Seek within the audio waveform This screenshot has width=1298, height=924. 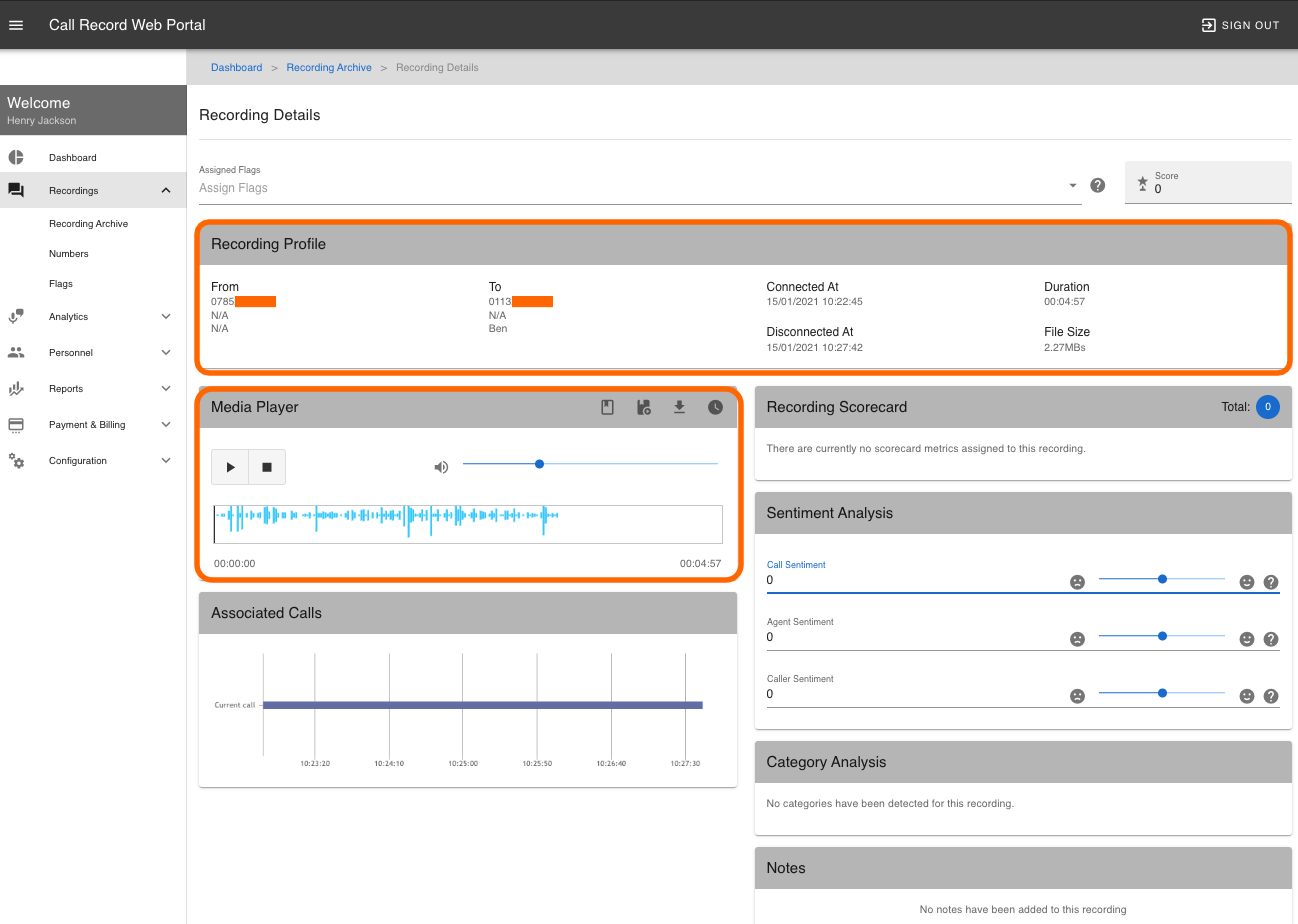[x=468, y=524]
